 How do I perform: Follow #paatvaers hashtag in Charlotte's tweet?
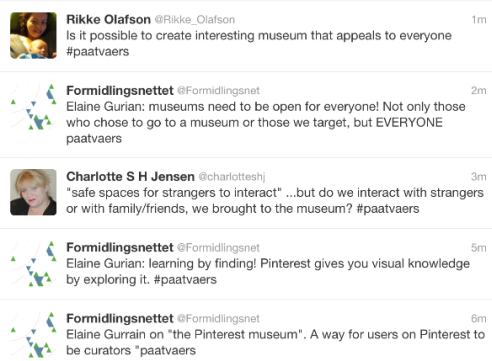tap(388, 209)
